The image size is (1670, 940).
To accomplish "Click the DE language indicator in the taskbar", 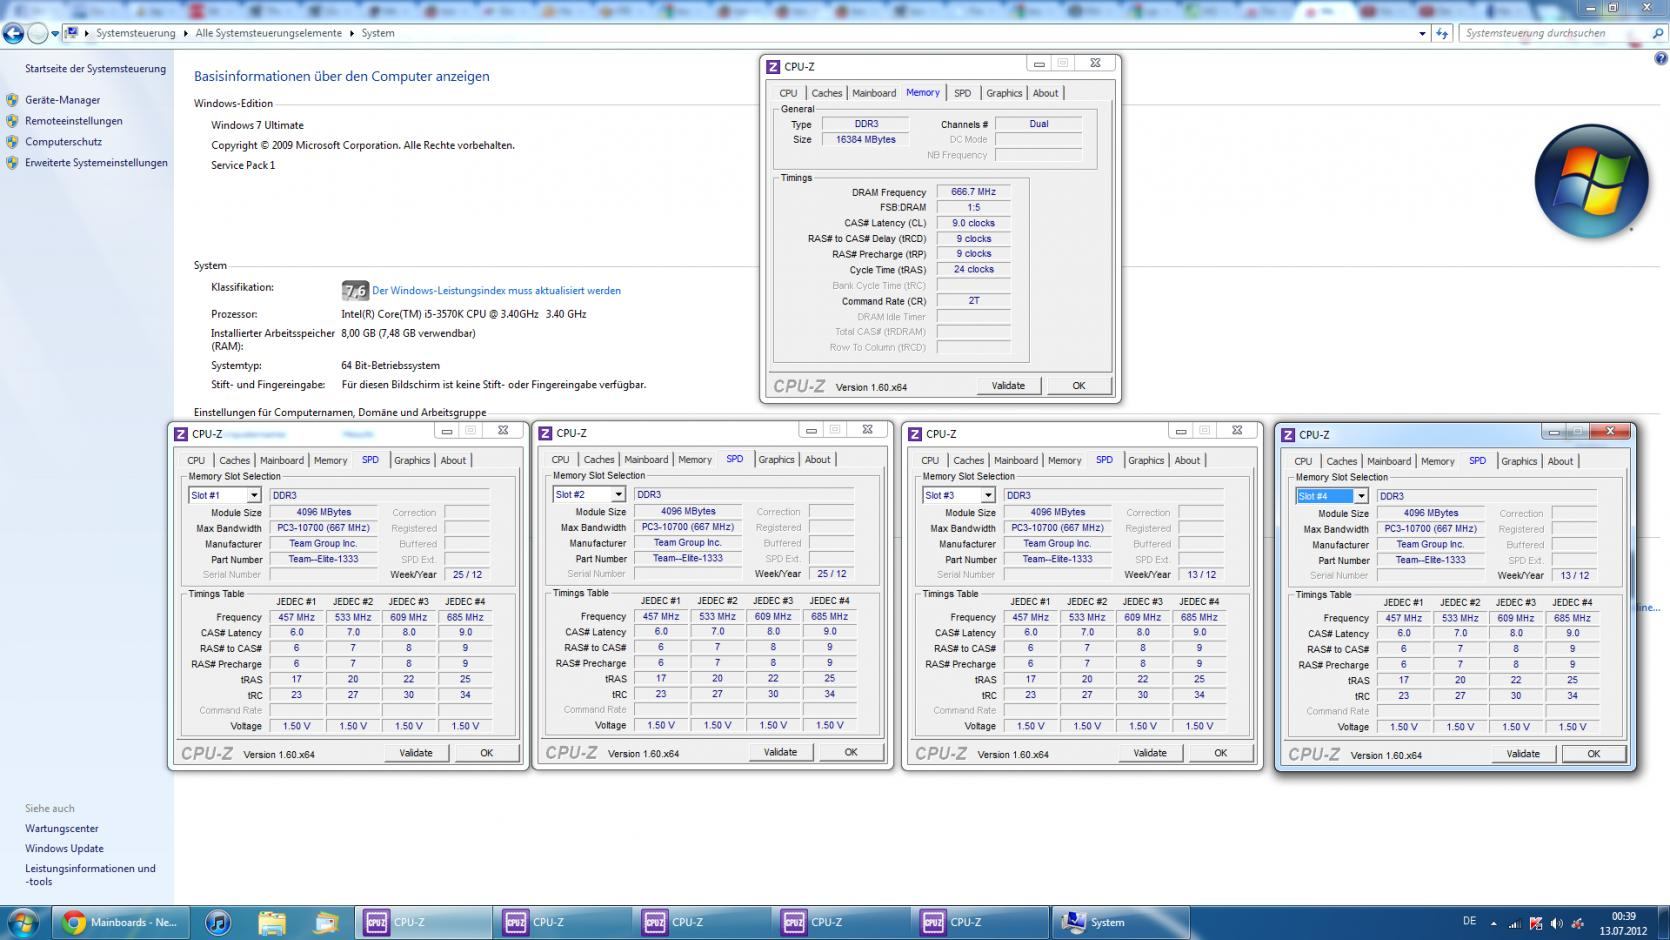I will (1469, 921).
